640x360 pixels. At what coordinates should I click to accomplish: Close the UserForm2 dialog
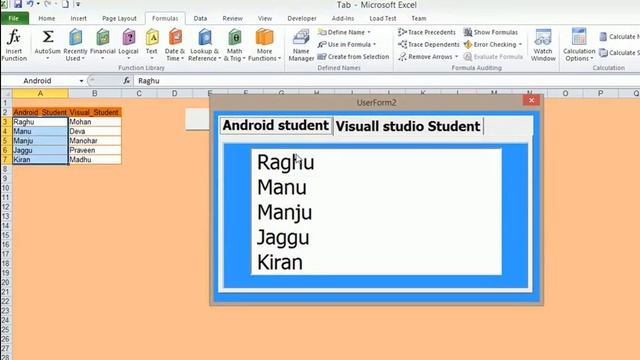click(531, 100)
